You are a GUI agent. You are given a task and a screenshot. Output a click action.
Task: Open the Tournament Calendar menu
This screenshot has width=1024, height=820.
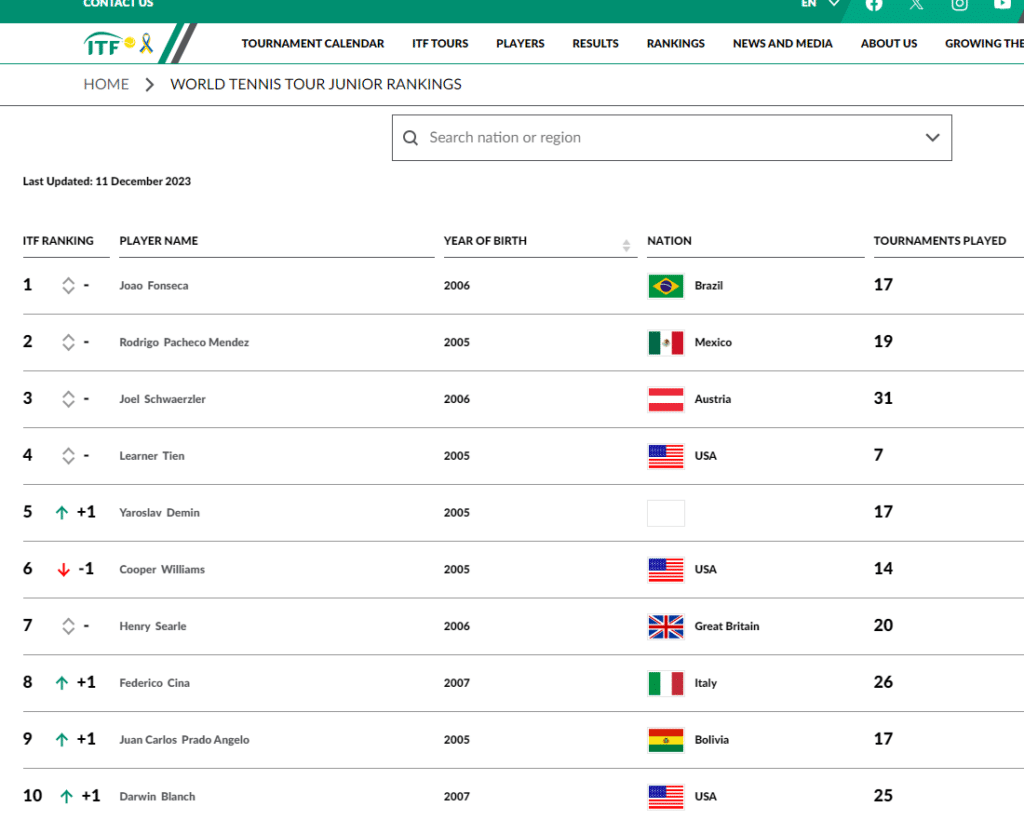[312, 44]
